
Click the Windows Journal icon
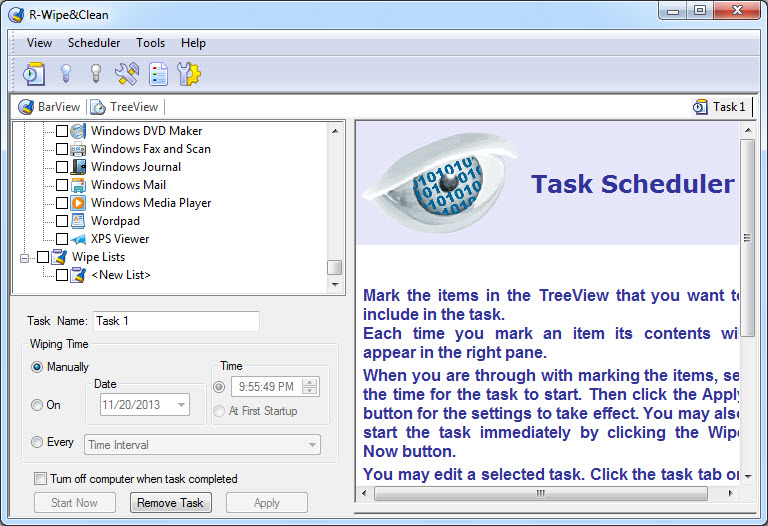click(78, 167)
